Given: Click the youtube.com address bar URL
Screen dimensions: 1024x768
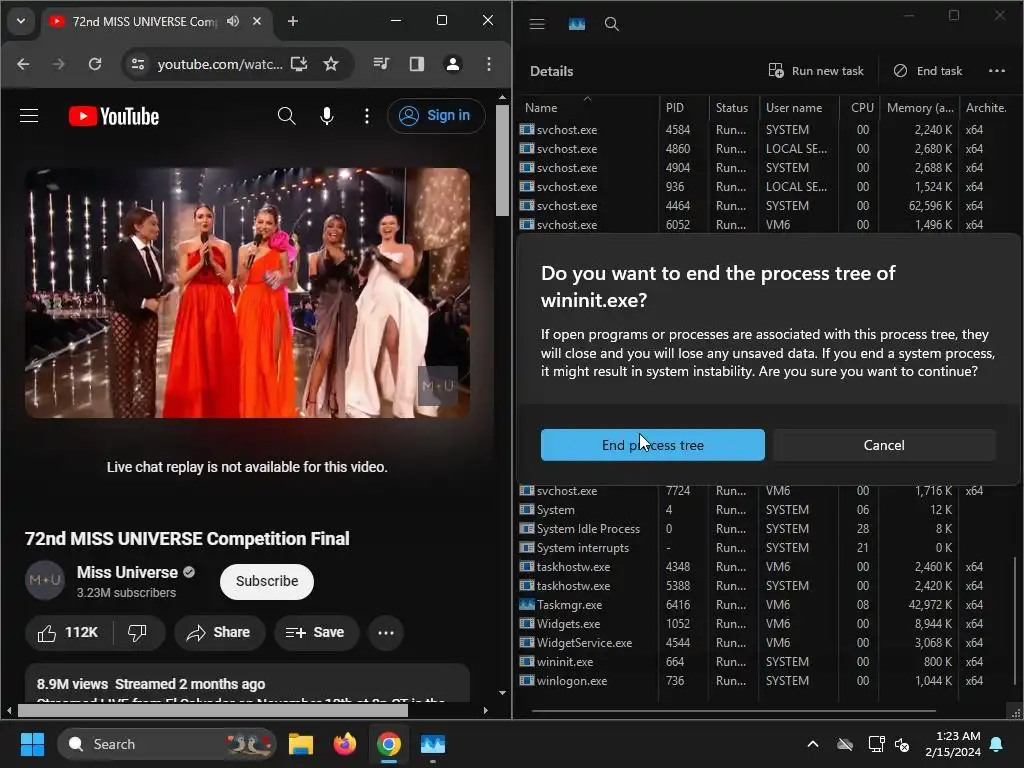Looking at the screenshot, I should tap(219, 64).
